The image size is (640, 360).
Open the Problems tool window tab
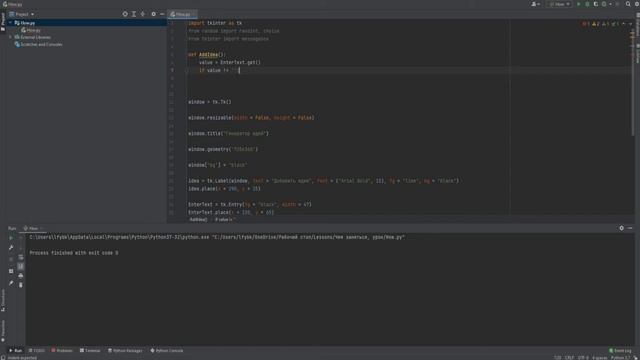(62, 351)
